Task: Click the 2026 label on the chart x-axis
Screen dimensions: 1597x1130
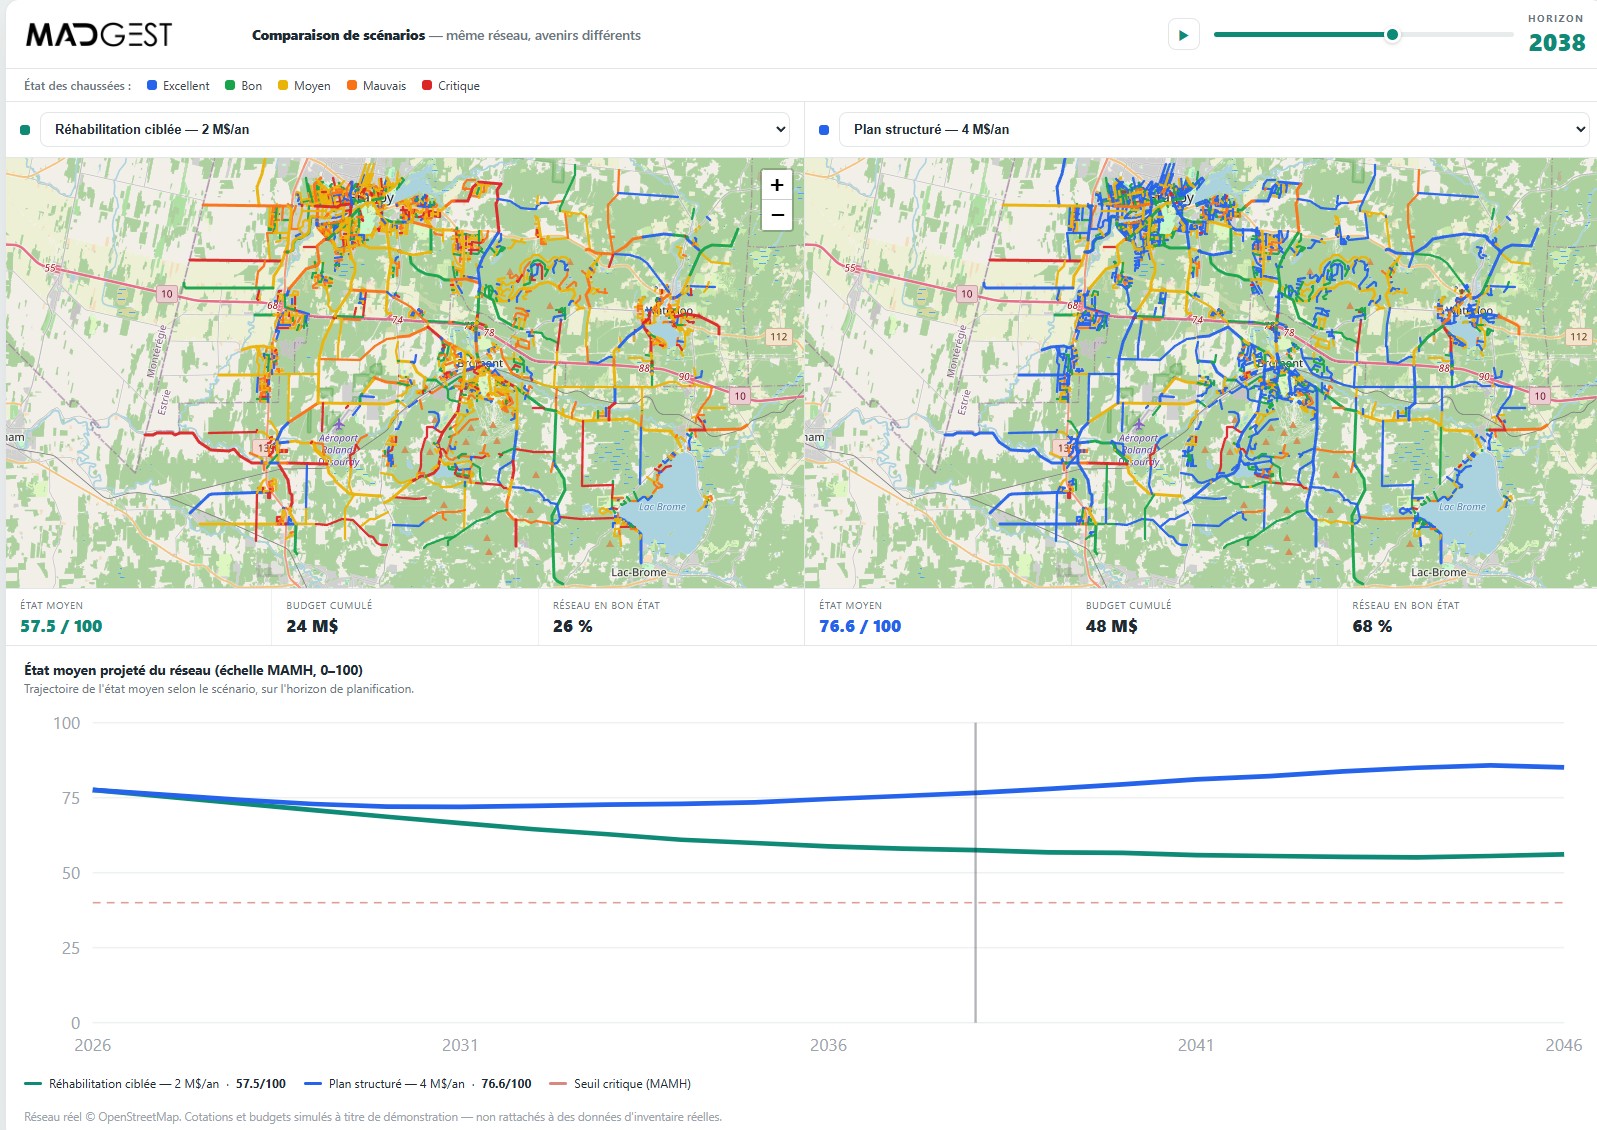Action: (x=93, y=1045)
